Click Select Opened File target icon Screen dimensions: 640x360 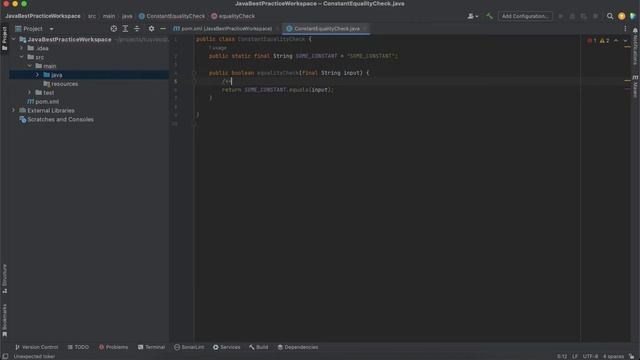[x=113, y=29]
